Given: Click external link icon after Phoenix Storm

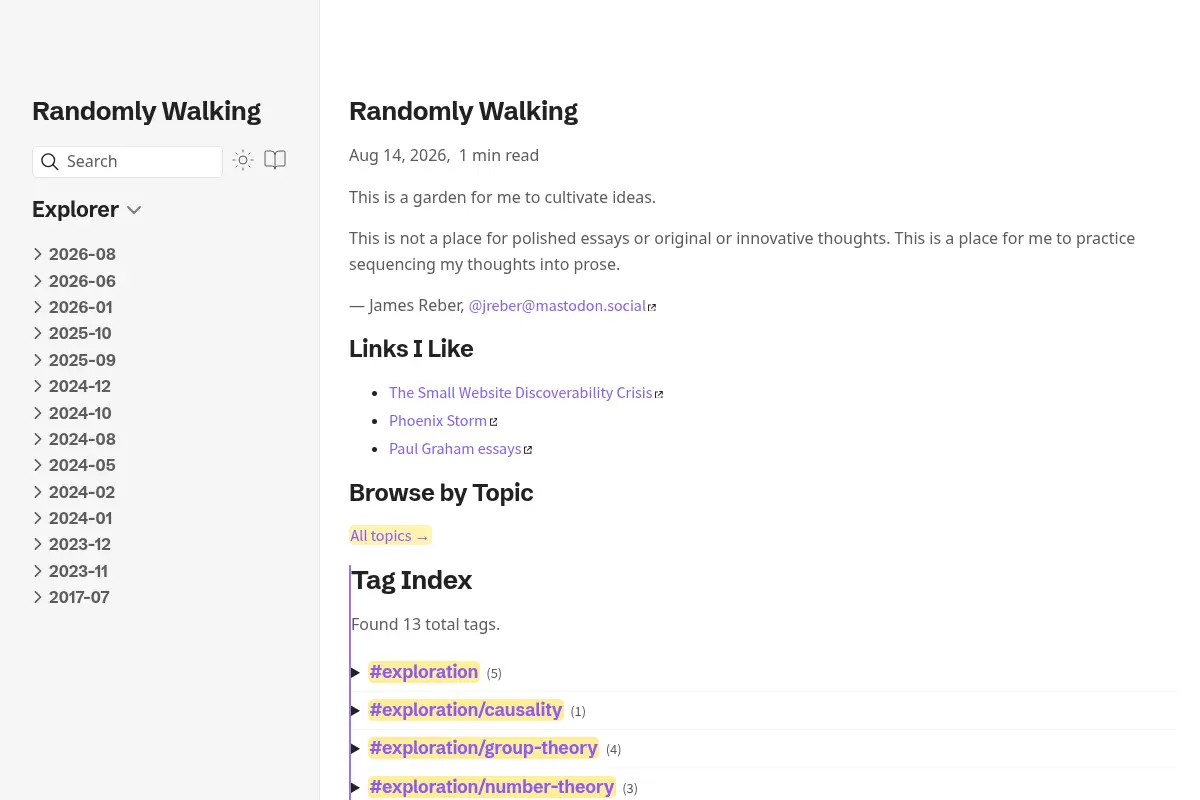Looking at the screenshot, I should click(x=493, y=422).
